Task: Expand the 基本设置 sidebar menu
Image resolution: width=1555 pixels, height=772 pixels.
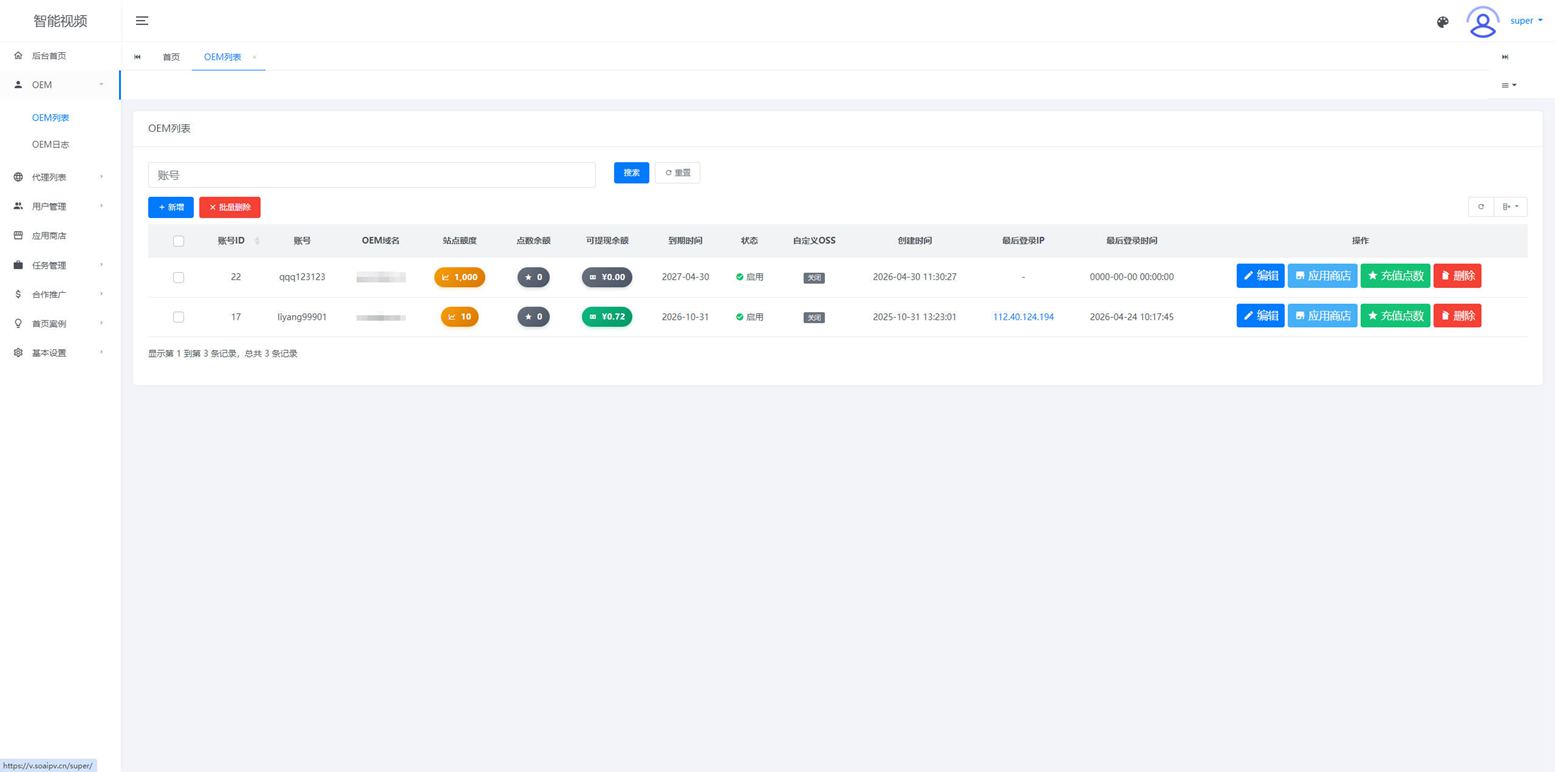Action: tap(60, 353)
